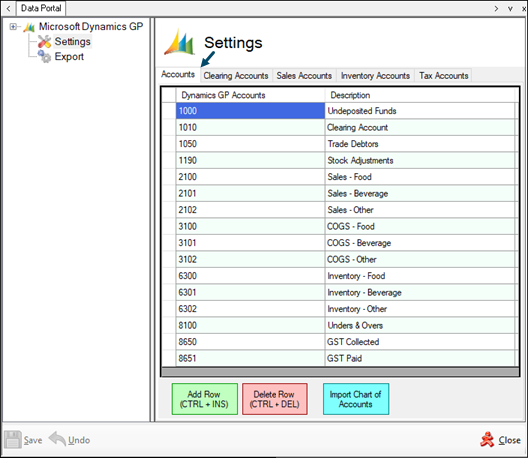Click the Inventory - Beverage description cell
Viewport: 528px width, 458px height.
420,292
